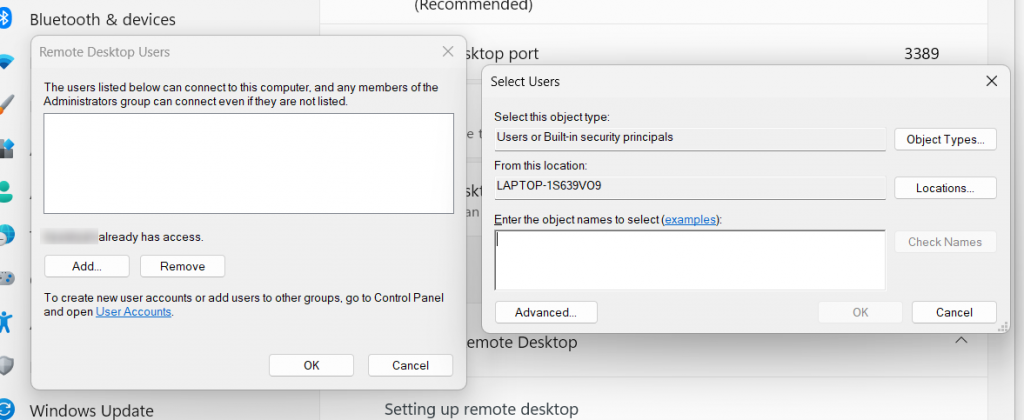Image resolution: width=1024 pixels, height=420 pixels.
Task: Click the remote desktop users list box
Action: tap(248, 163)
